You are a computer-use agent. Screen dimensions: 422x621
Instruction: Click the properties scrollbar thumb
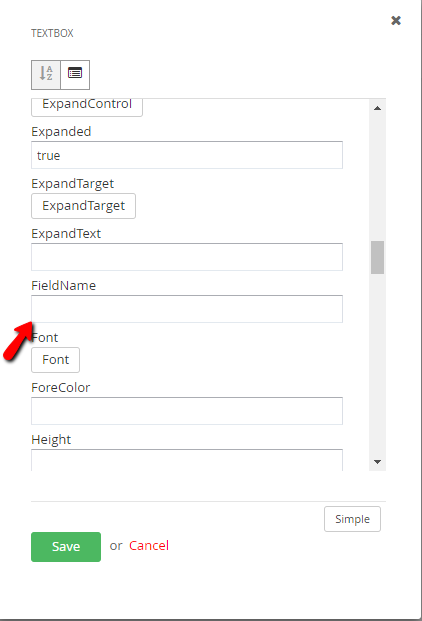click(x=377, y=257)
